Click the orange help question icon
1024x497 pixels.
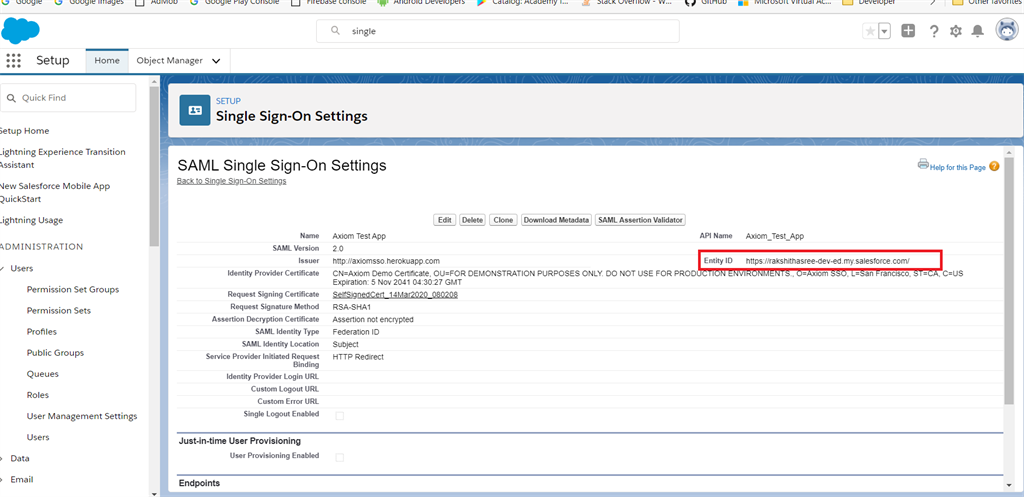(994, 167)
